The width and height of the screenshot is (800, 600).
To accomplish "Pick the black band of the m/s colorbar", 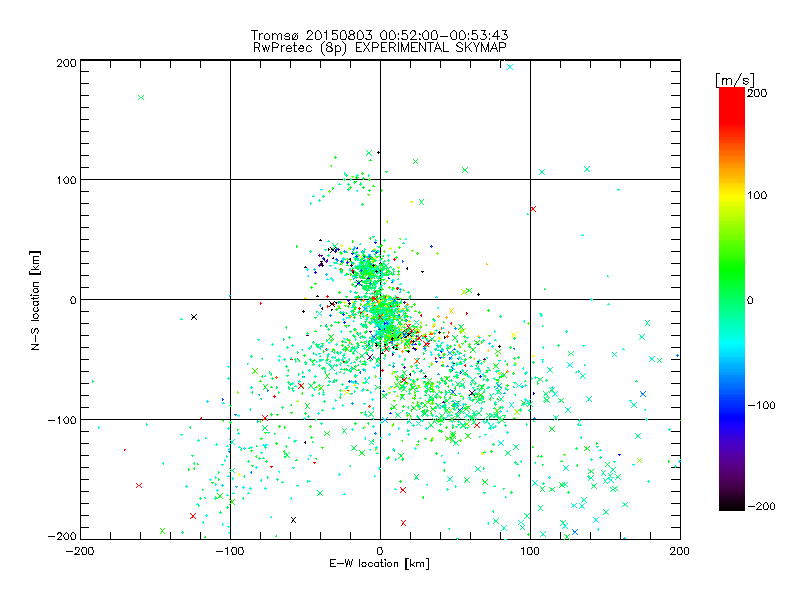I will (x=732, y=503).
